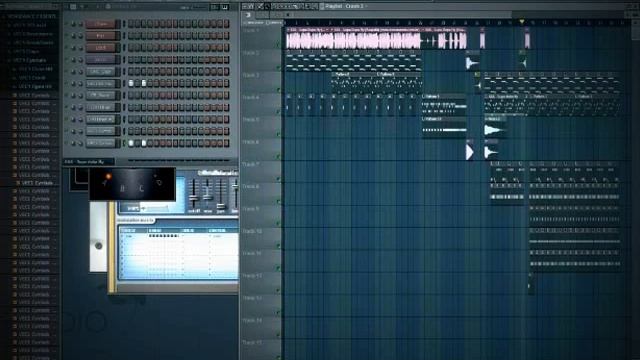Click the round knob on plugin's white side panel
This screenshot has height=360, width=640.
click(98, 246)
